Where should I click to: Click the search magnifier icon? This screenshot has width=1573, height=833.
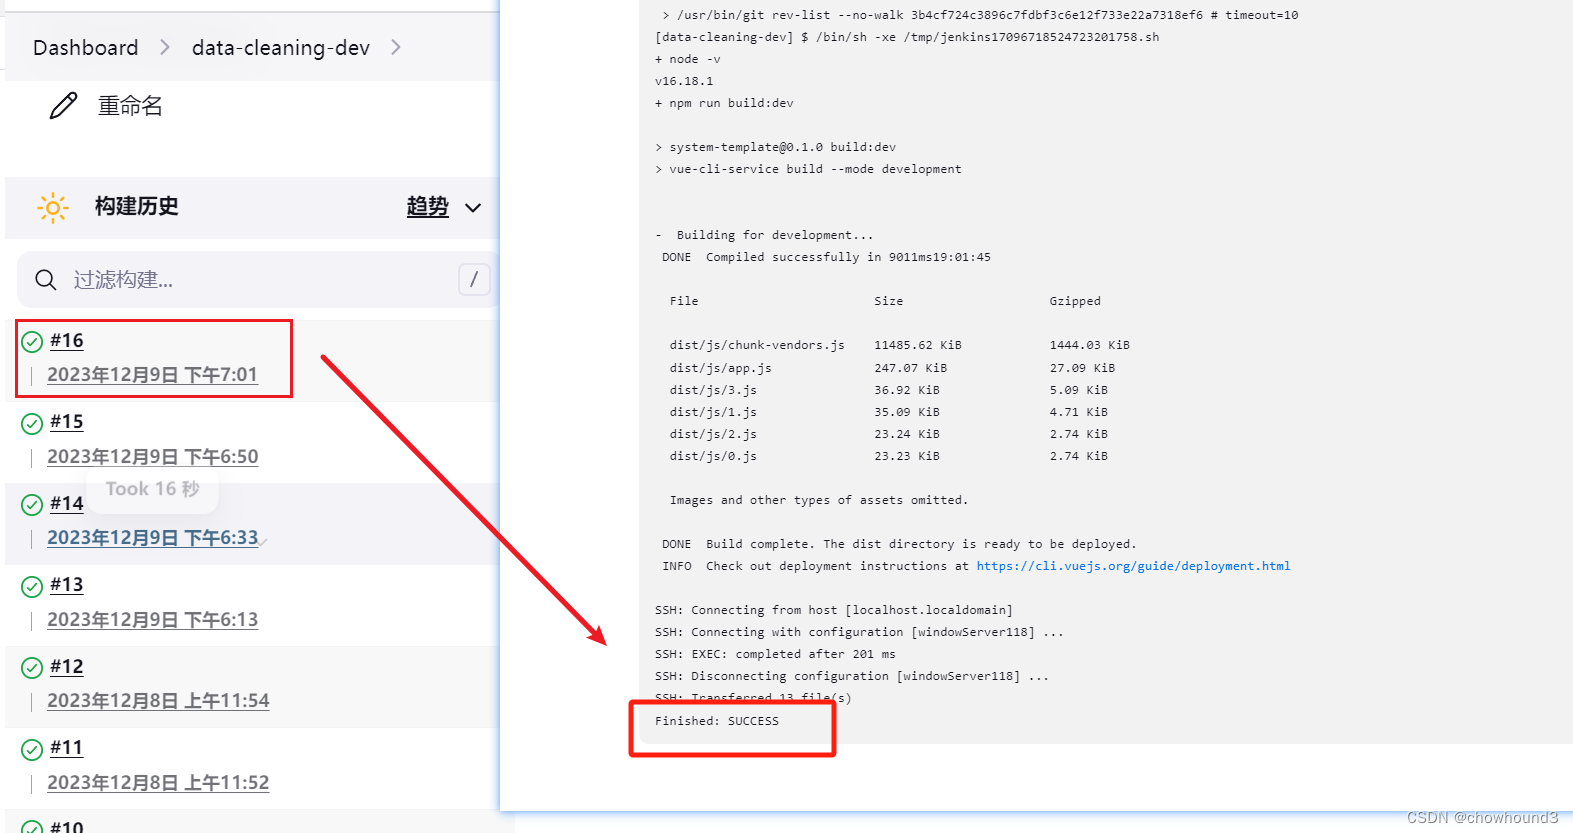(x=45, y=279)
